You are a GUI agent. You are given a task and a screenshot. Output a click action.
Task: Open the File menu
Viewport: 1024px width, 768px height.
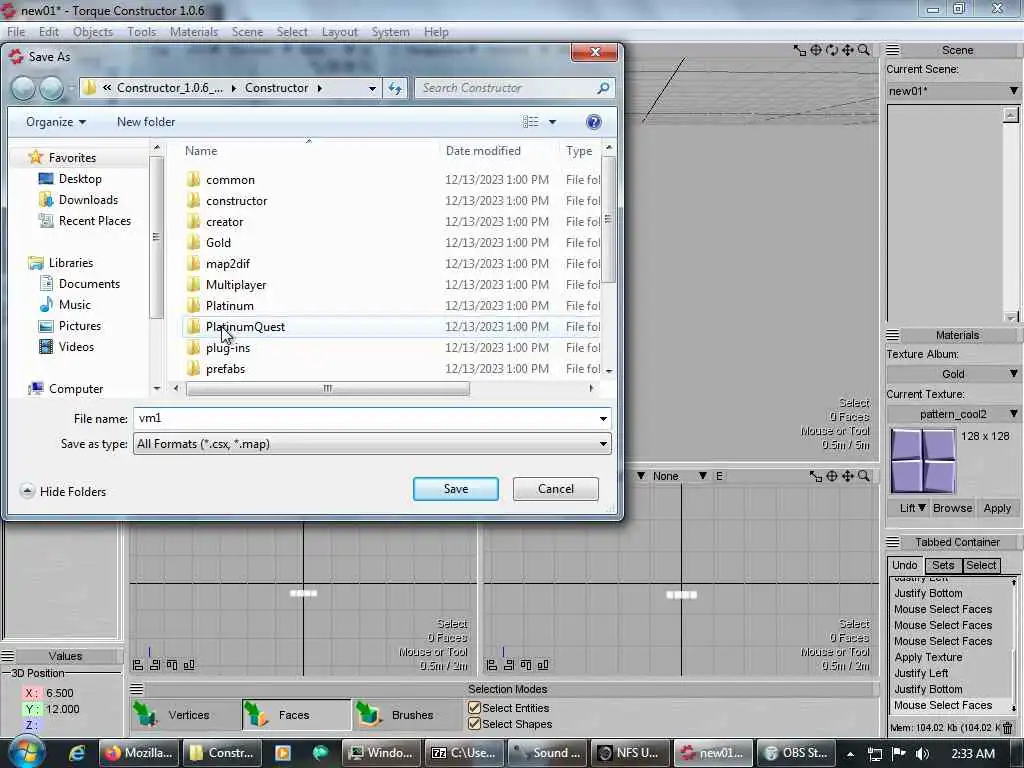[x=16, y=32]
